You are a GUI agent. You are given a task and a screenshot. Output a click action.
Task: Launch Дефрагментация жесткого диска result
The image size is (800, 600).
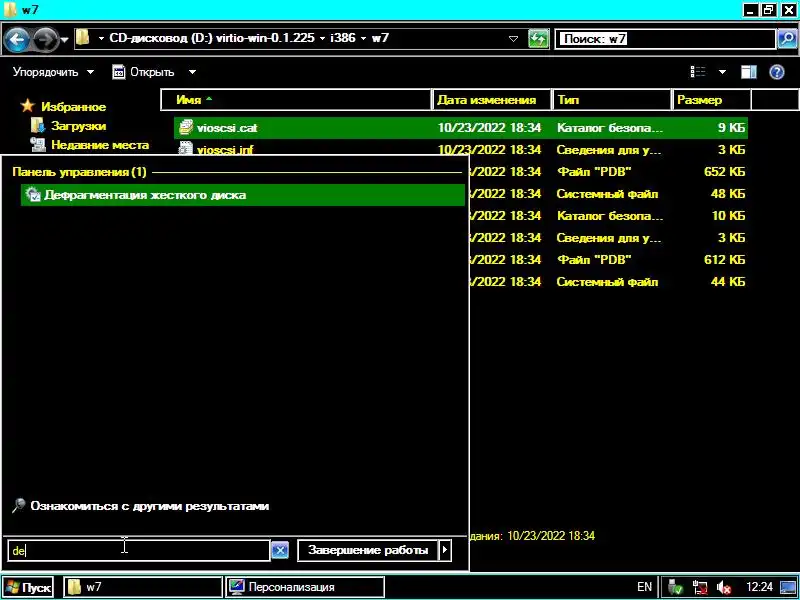click(x=243, y=195)
